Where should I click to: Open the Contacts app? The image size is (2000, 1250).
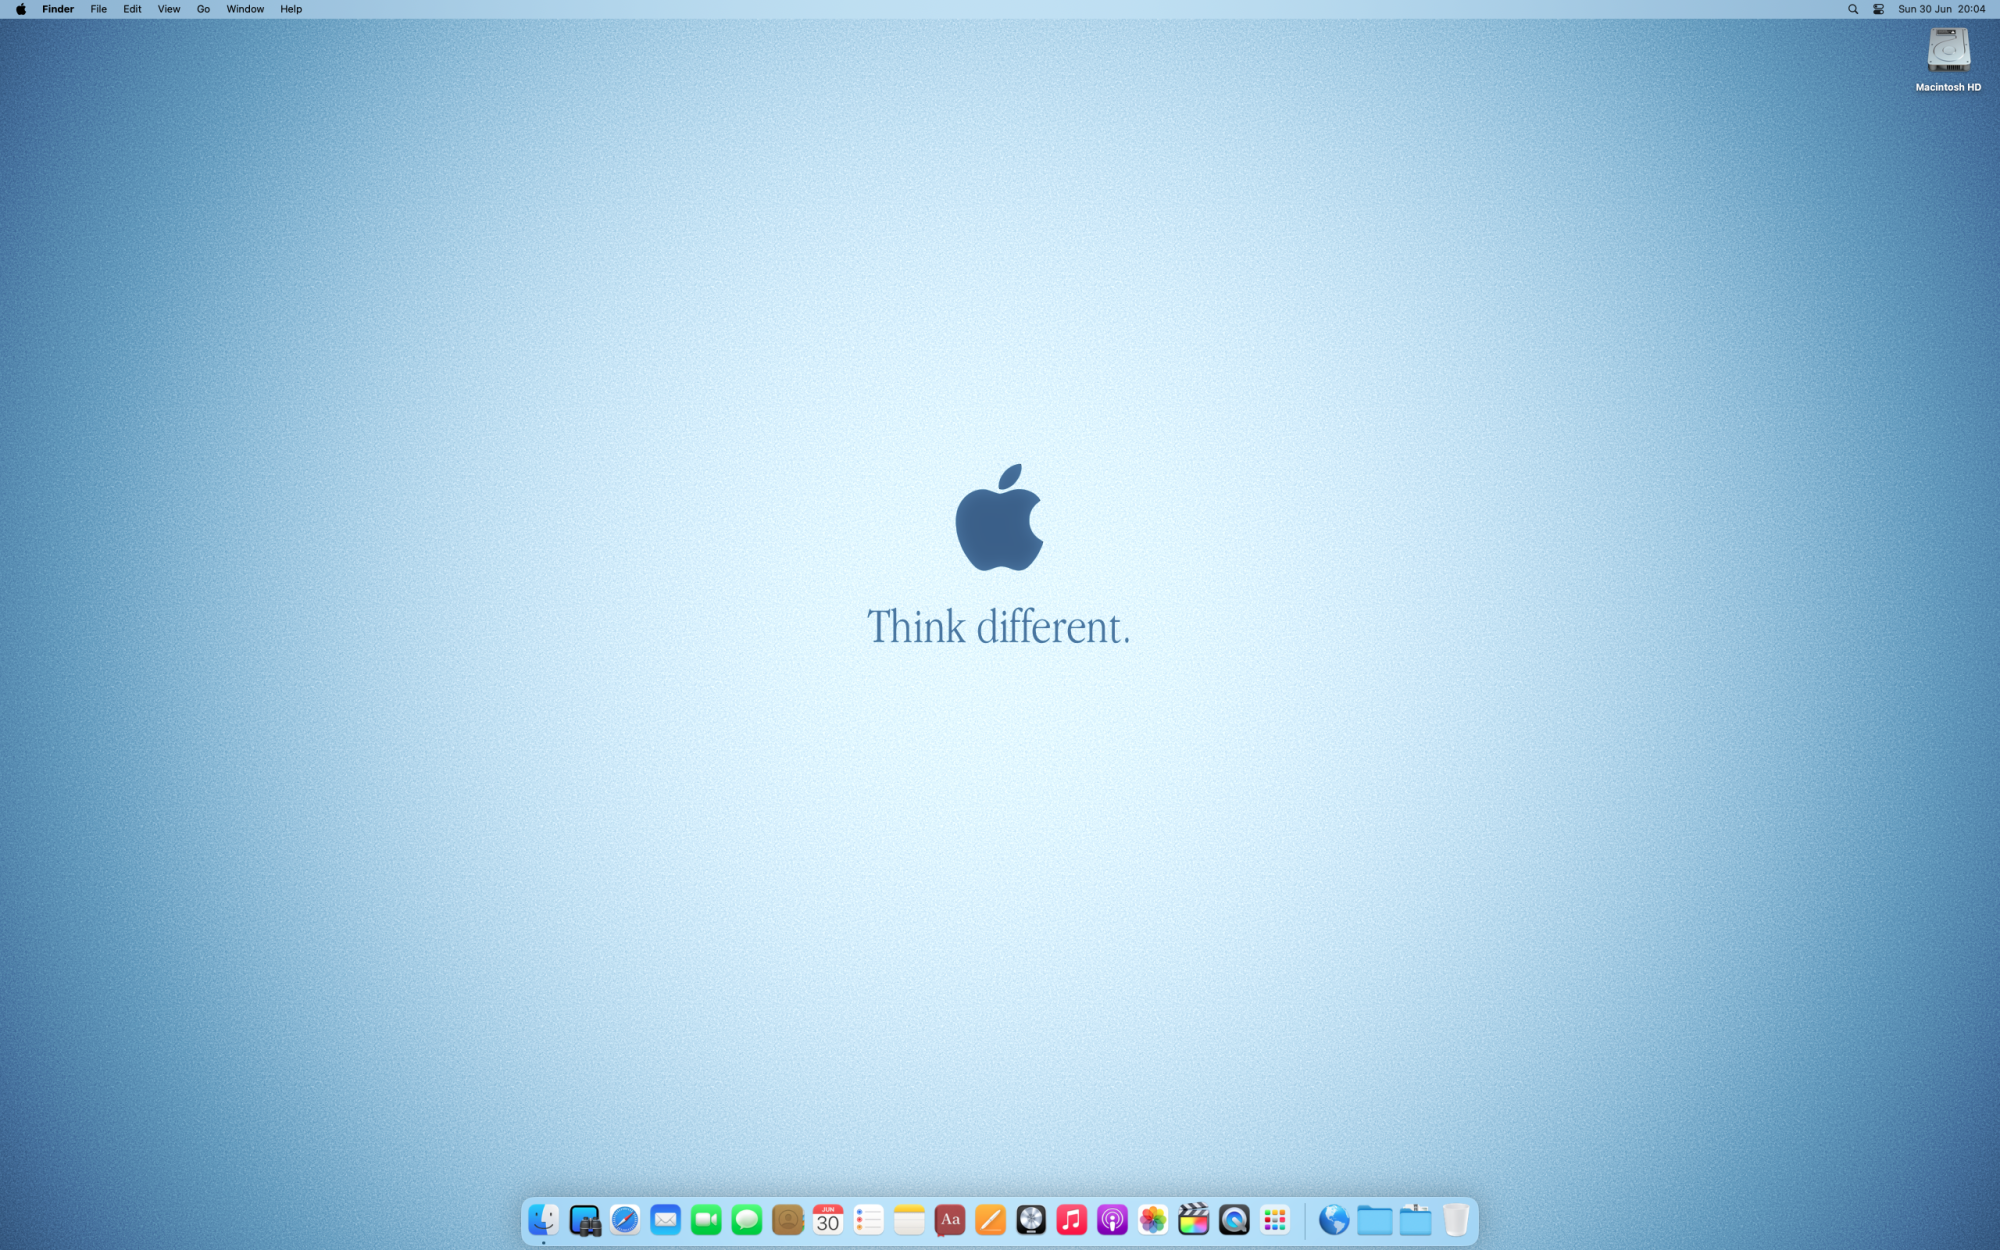788,1220
